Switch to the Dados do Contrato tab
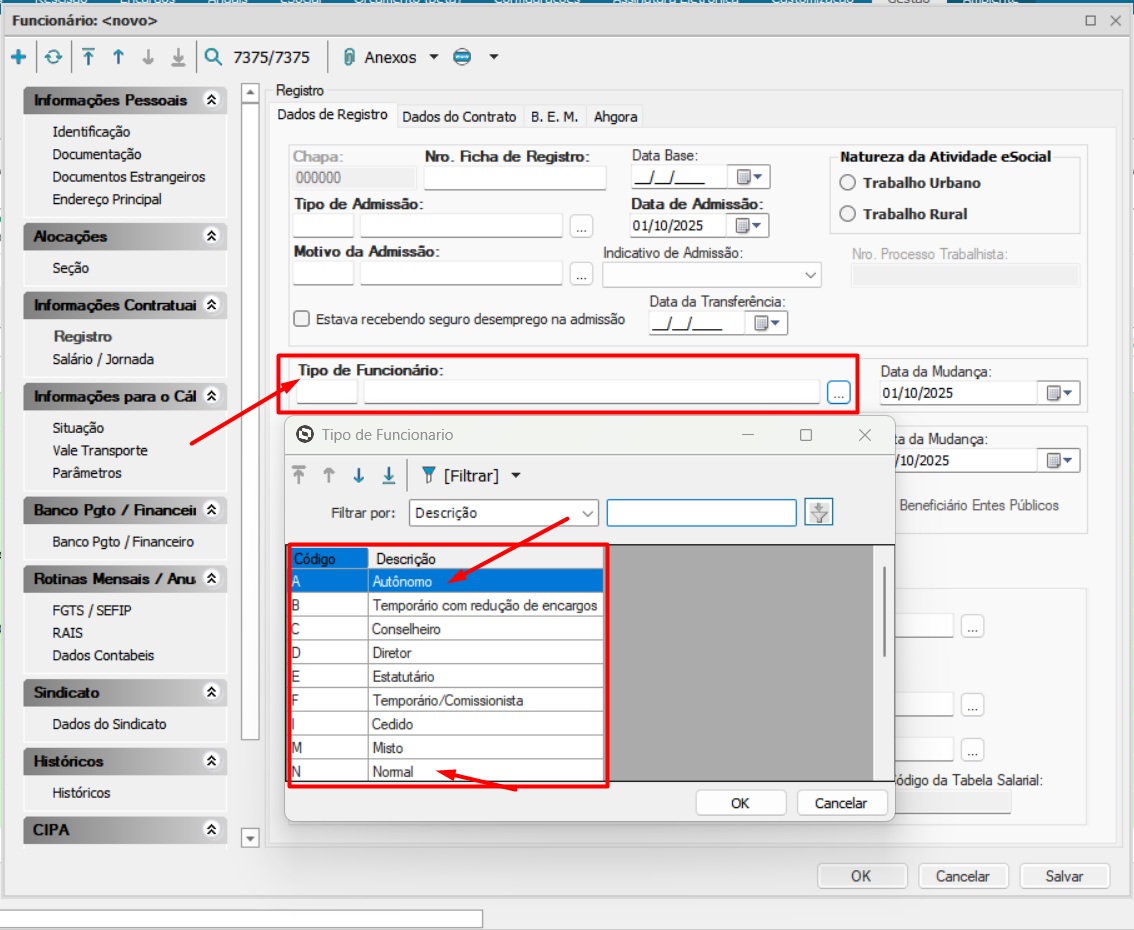Image resolution: width=1134 pixels, height=930 pixels. pyautogui.click(x=459, y=117)
